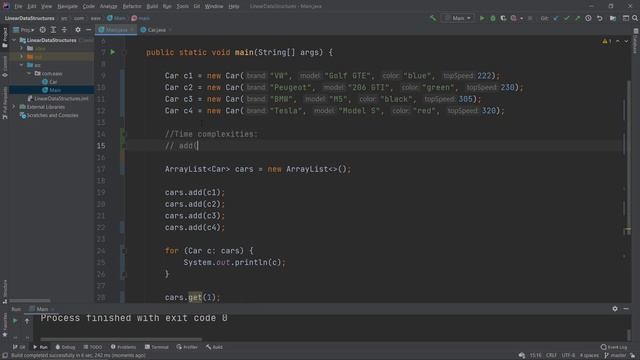Run with Coverage icon in the toolbar

pos(503,18)
